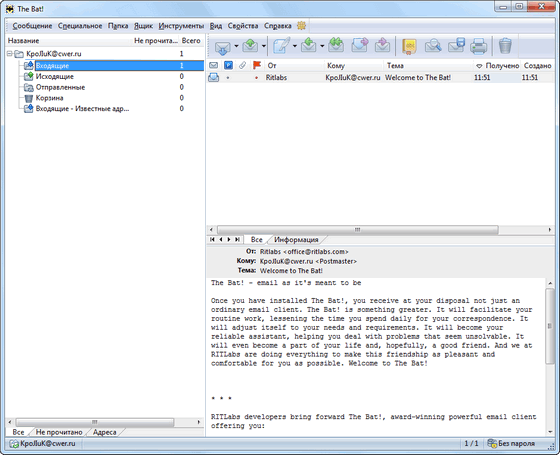Toggle the flag dot on Ritlabs message
Viewport: 560px width, 455px height.
(256, 78)
